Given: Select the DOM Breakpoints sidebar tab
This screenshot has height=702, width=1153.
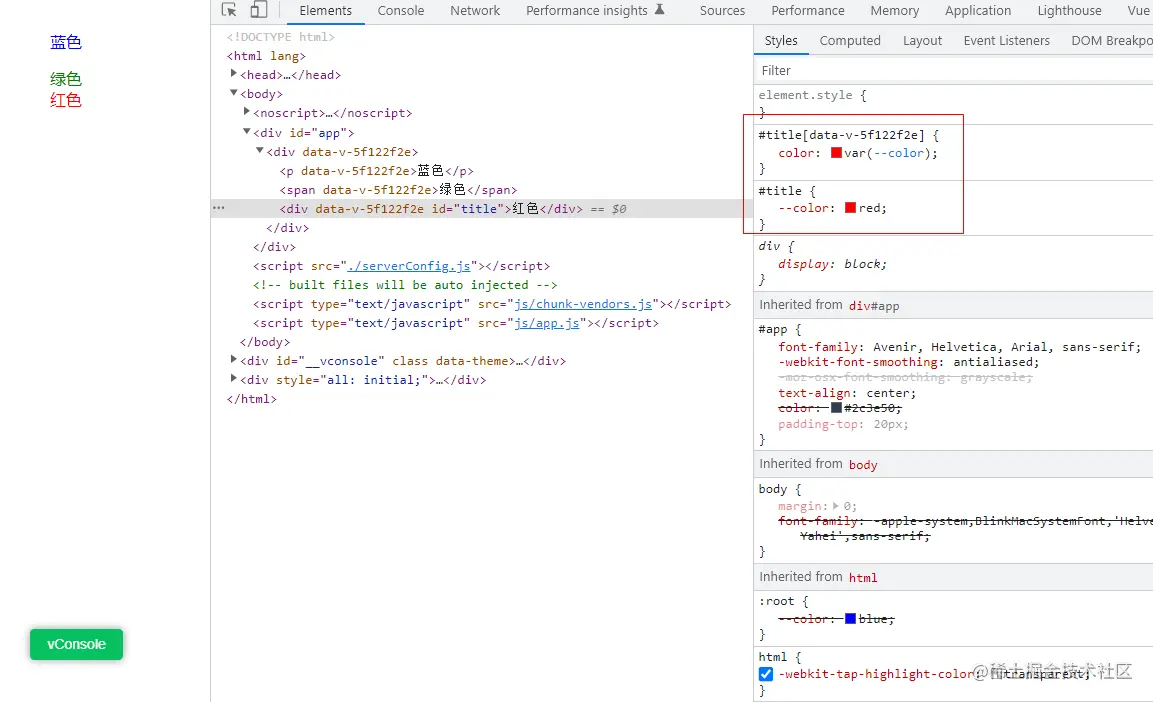Looking at the screenshot, I should pos(1111,41).
